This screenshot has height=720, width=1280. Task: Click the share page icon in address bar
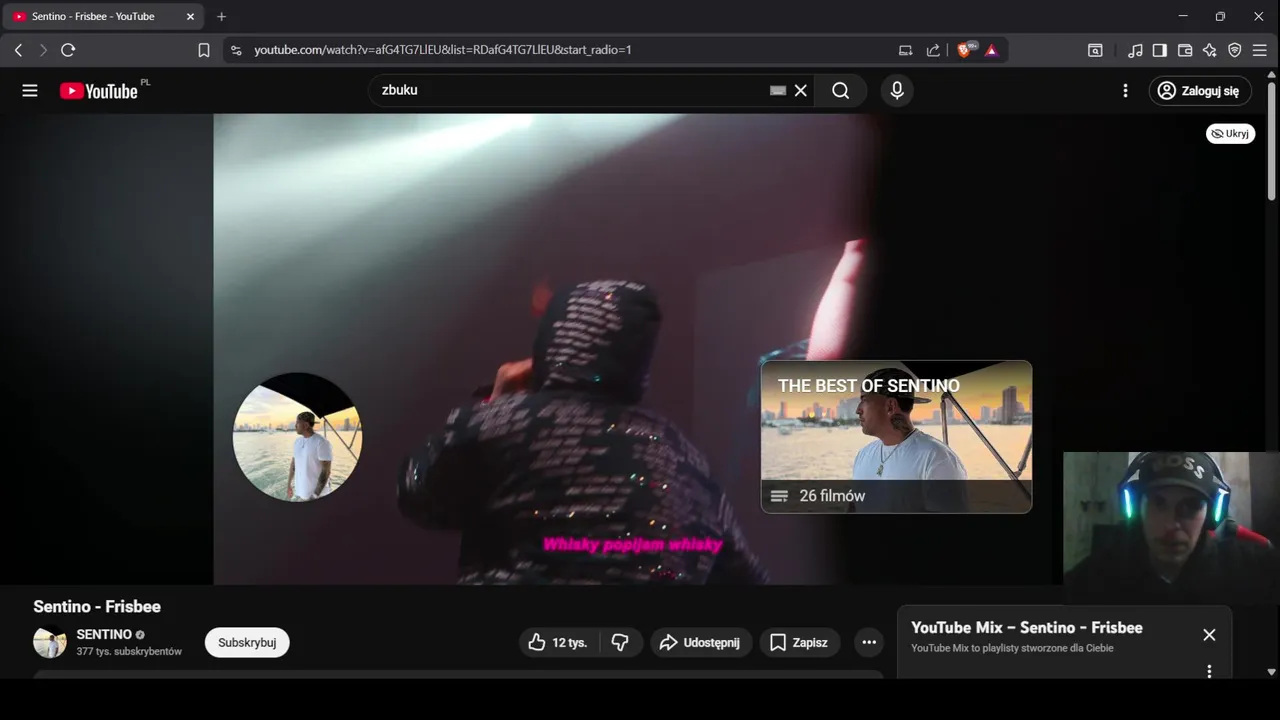933,50
